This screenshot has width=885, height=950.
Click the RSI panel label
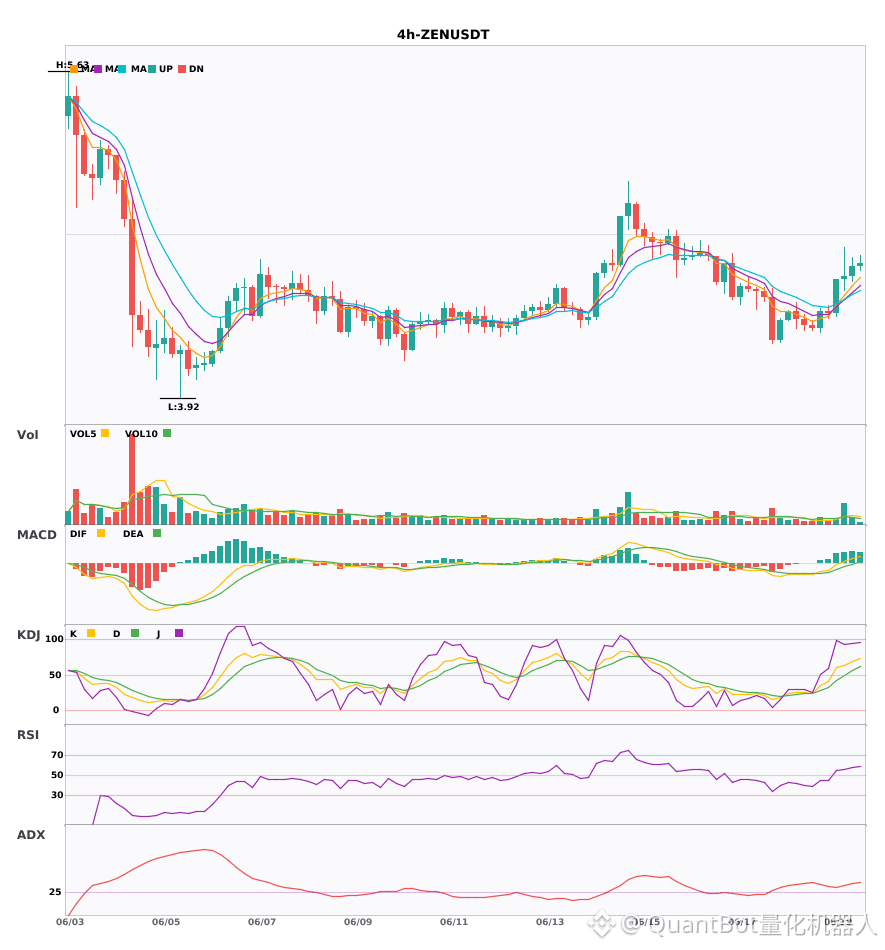click(28, 735)
